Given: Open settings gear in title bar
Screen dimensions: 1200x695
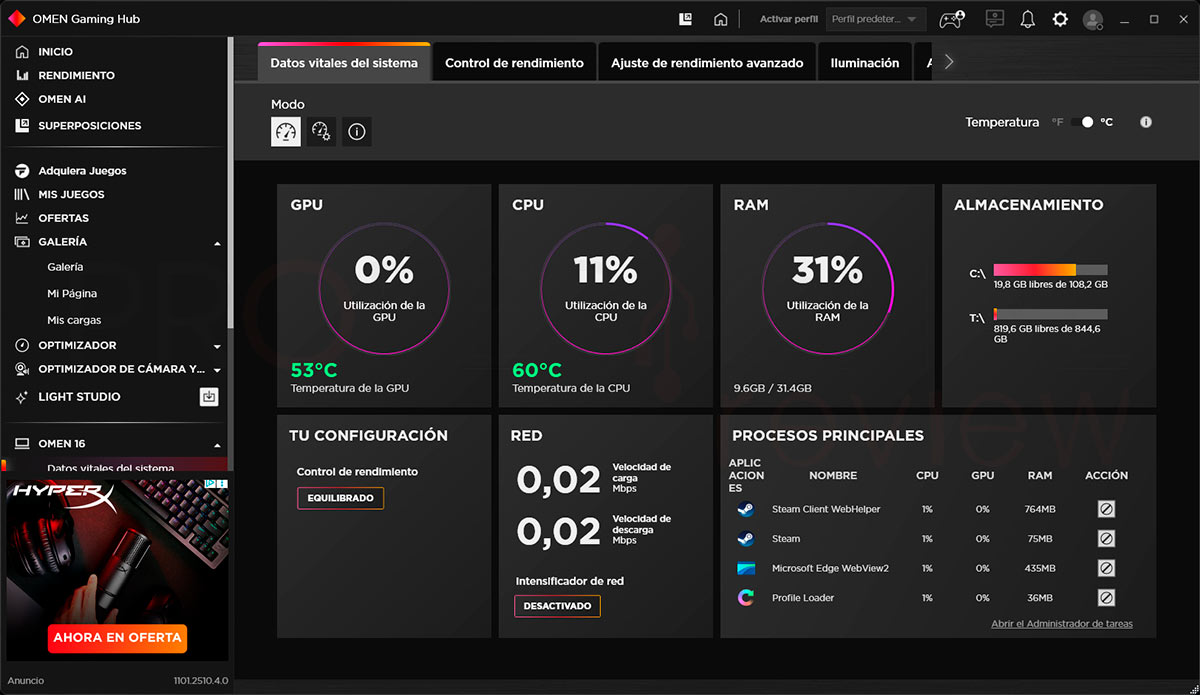Looking at the screenshot, I should [1060, 19].
